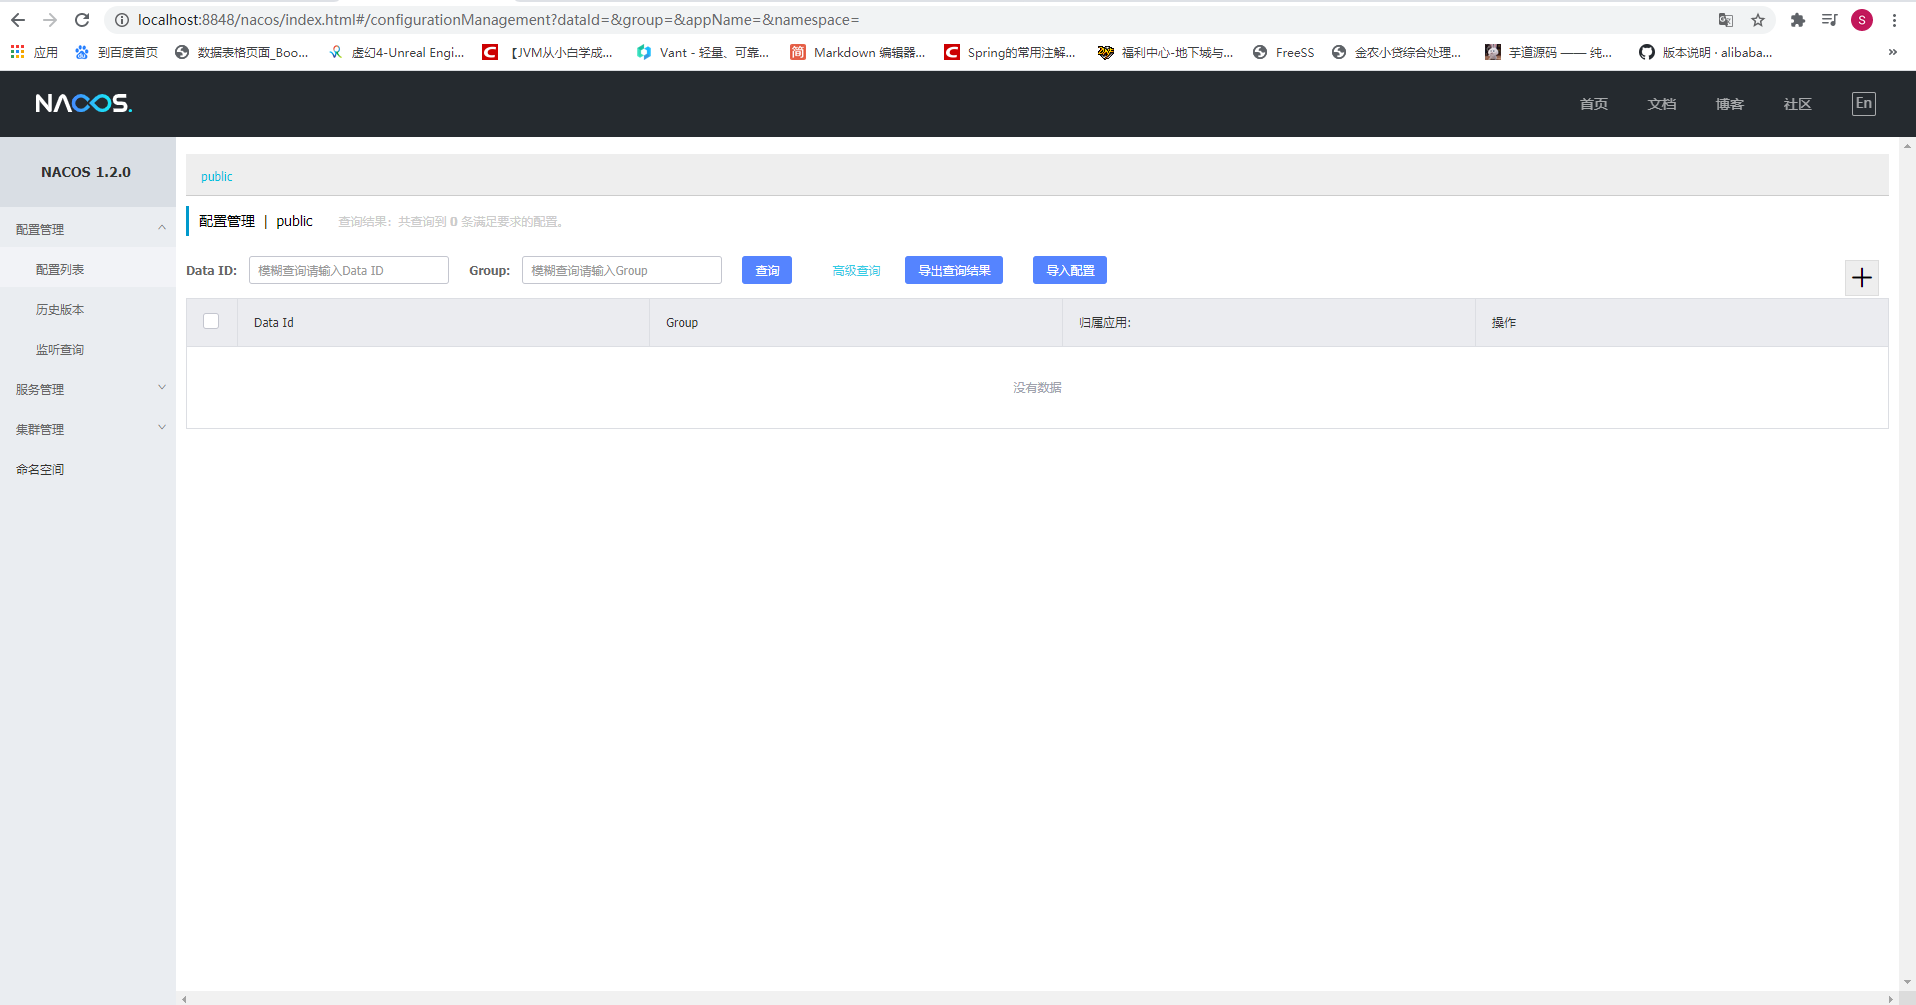
Task: Bookmark this page with star icon
Action: 1758,20
